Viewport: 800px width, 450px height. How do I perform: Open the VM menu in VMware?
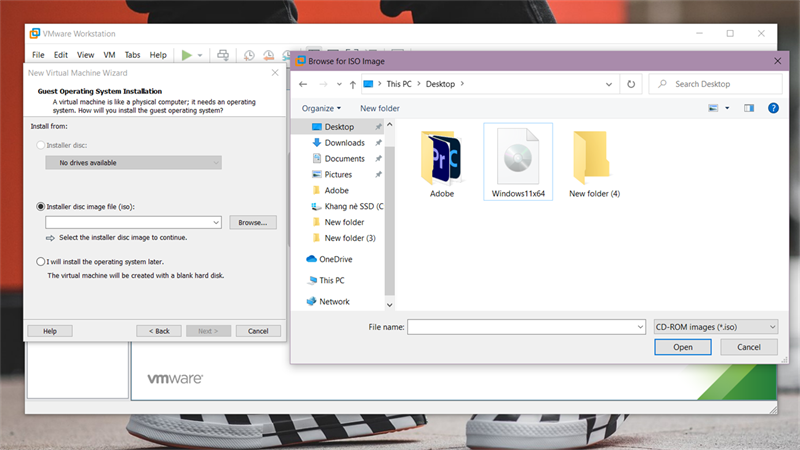point(110,55)
